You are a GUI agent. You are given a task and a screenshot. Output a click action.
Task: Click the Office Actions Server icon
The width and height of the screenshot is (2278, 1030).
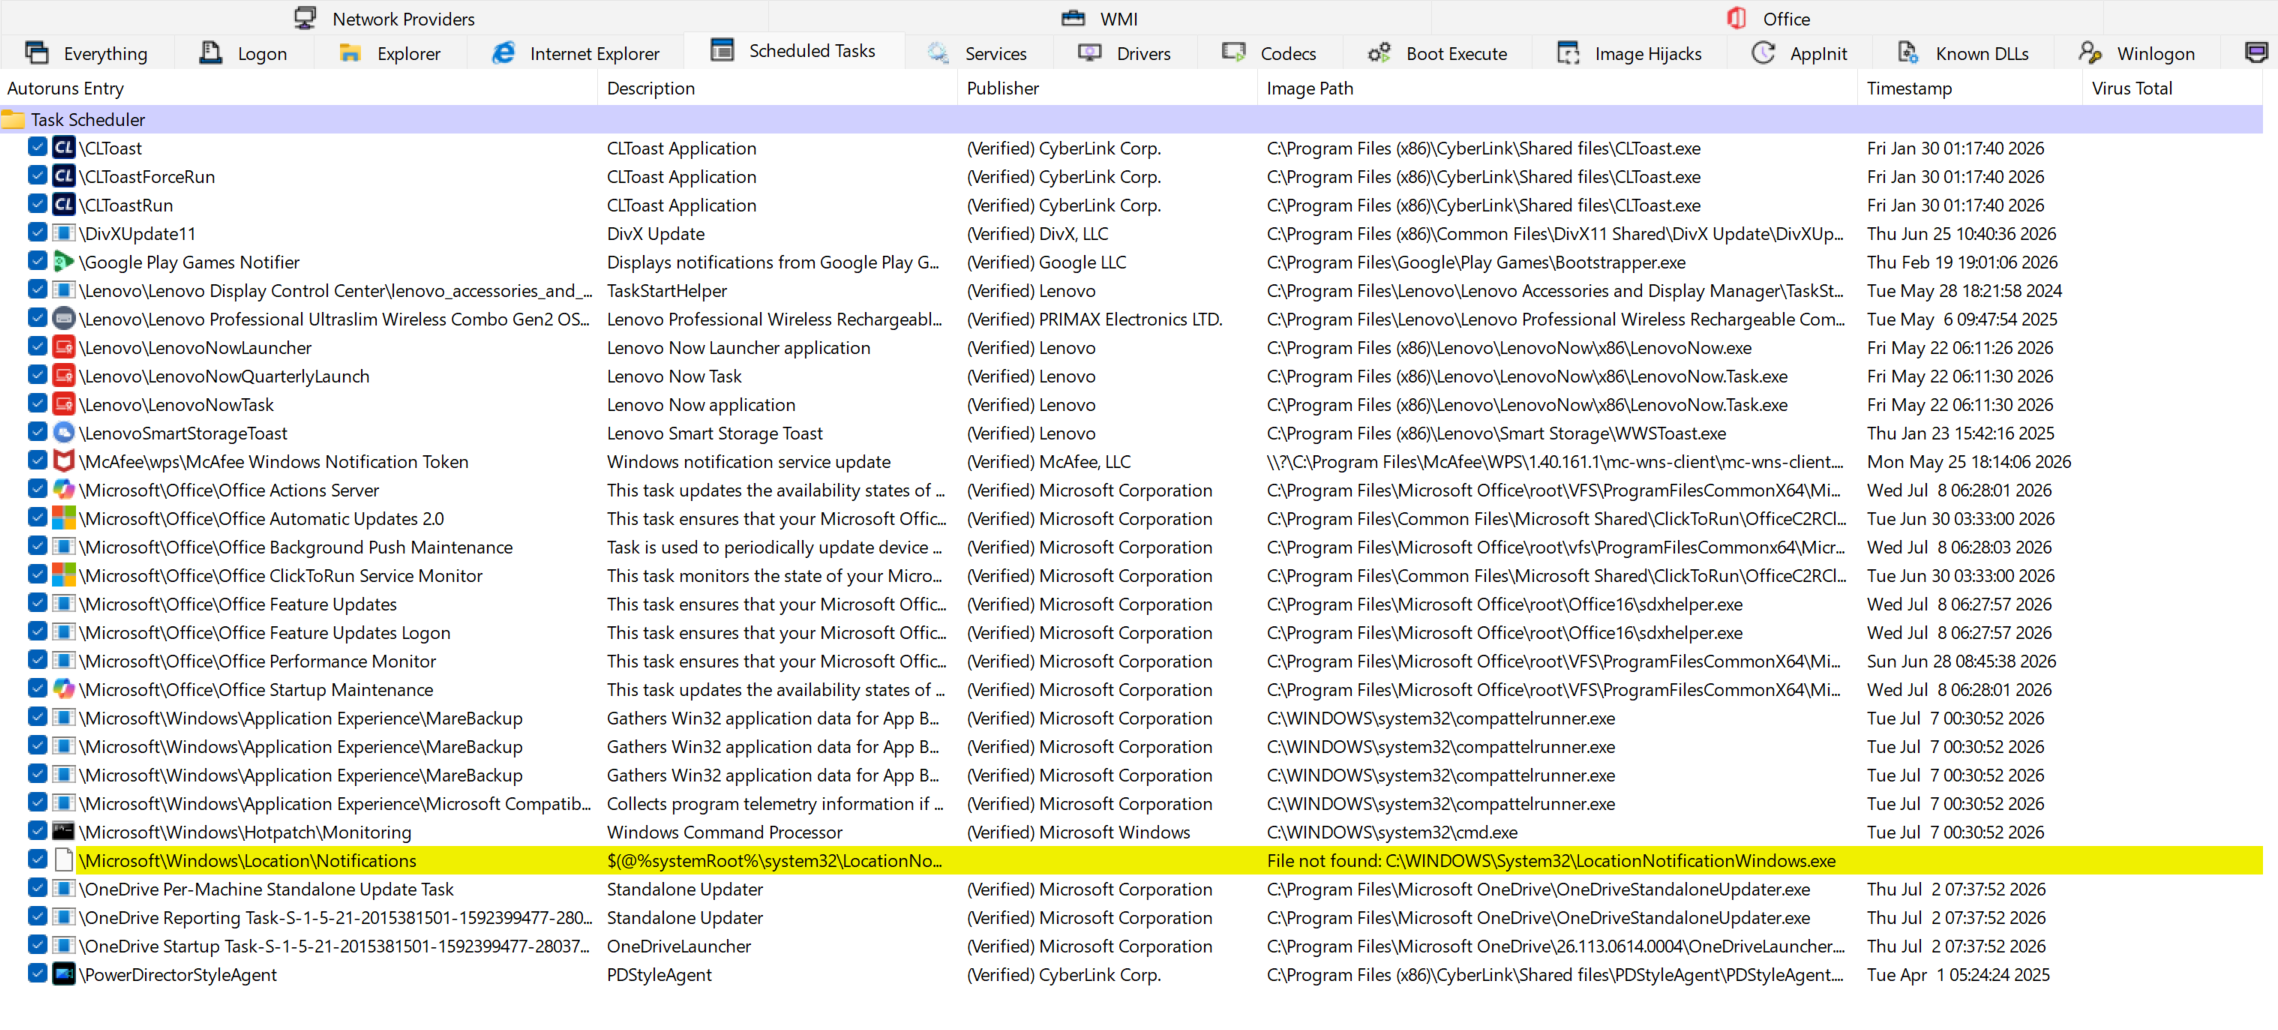[64, 490]
